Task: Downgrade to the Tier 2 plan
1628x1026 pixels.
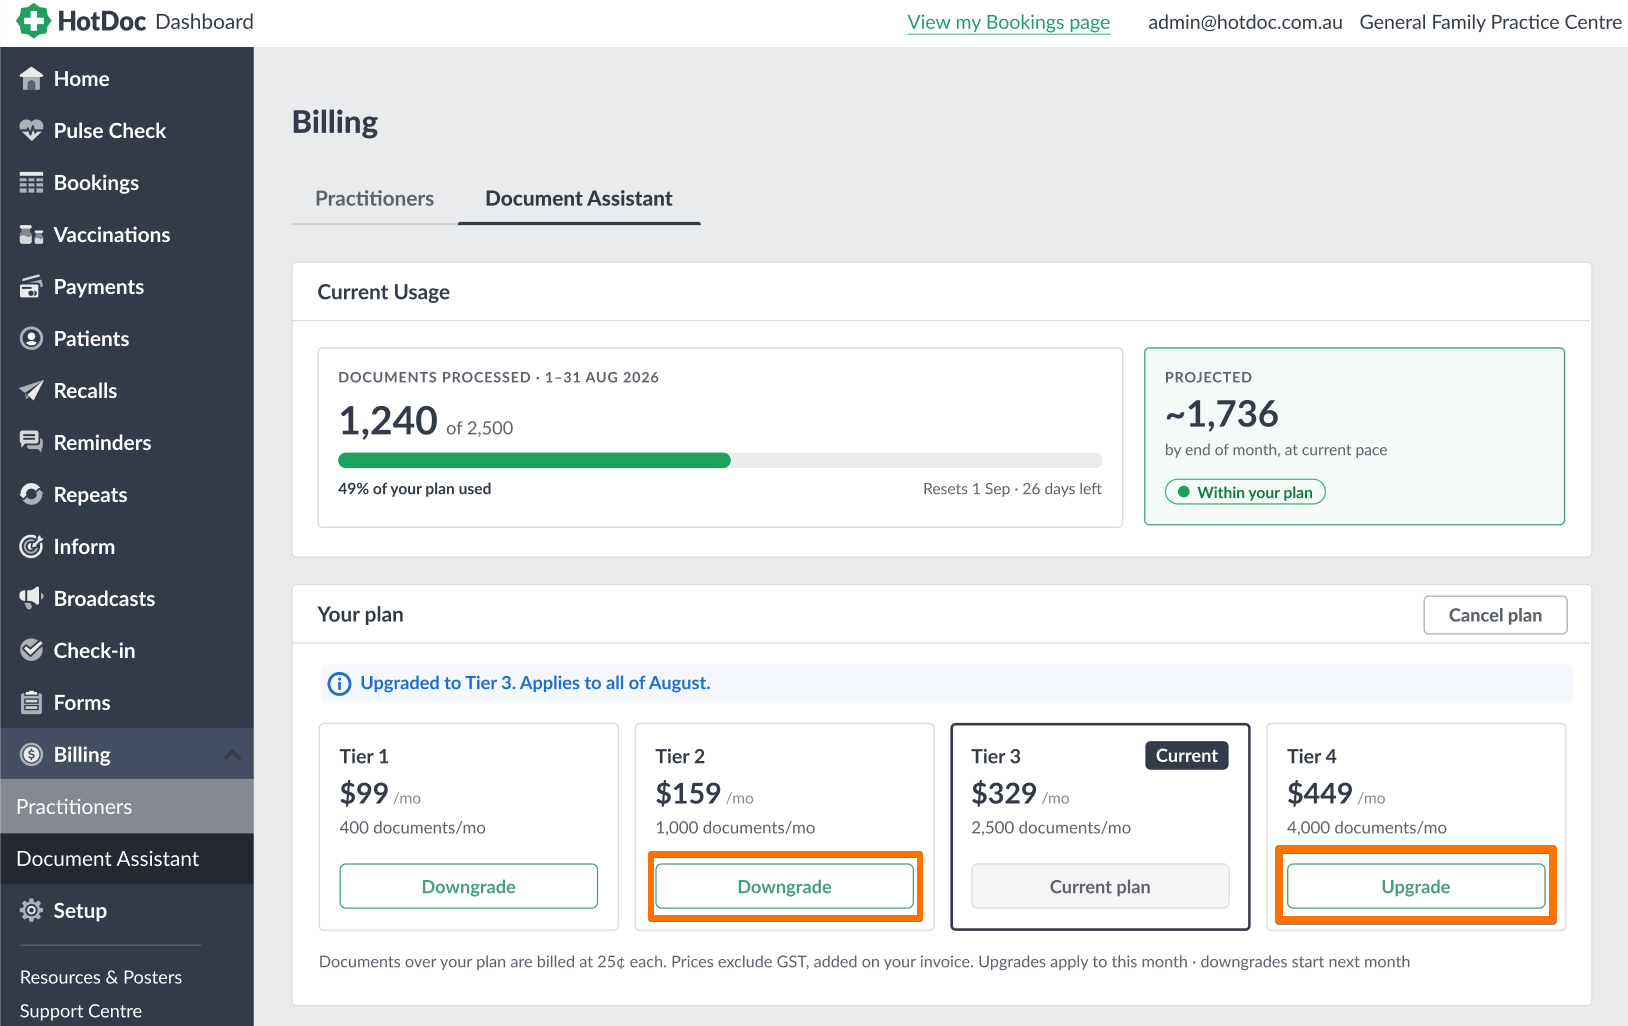Action: tap(785, 886)
